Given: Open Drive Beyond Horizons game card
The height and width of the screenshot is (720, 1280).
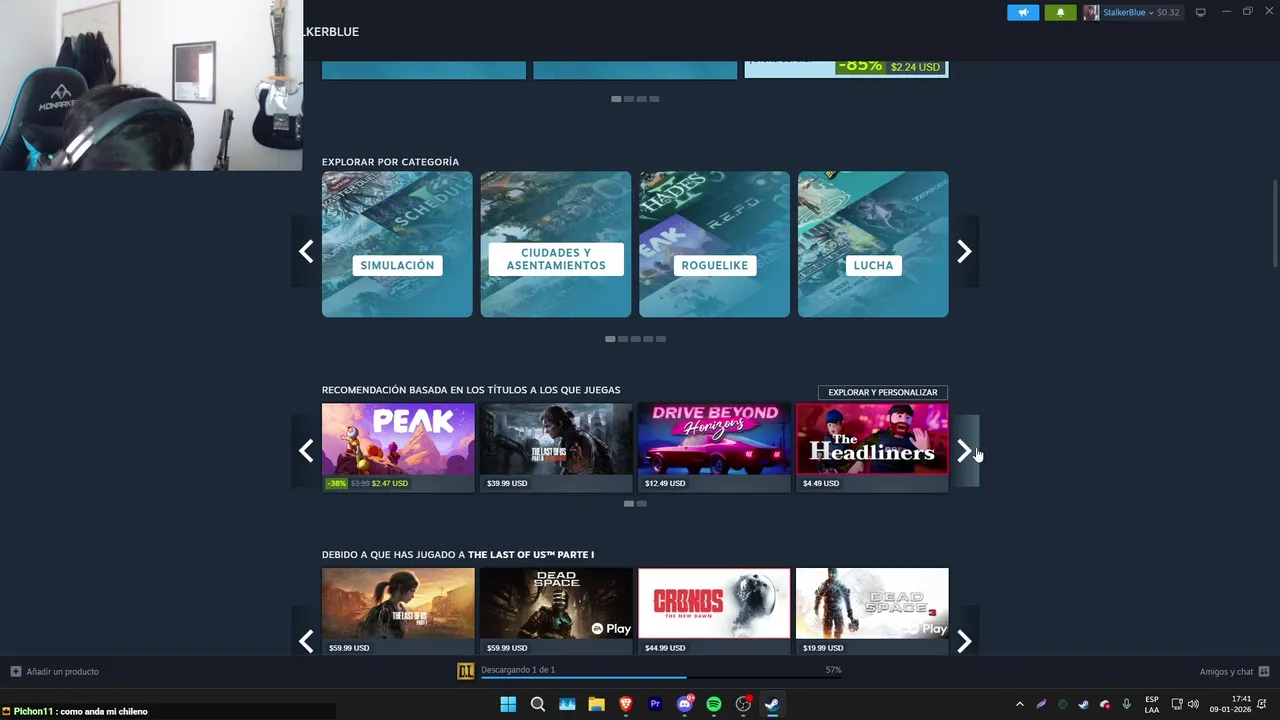Looking at the screenshot, I should [x=714, y=447].
